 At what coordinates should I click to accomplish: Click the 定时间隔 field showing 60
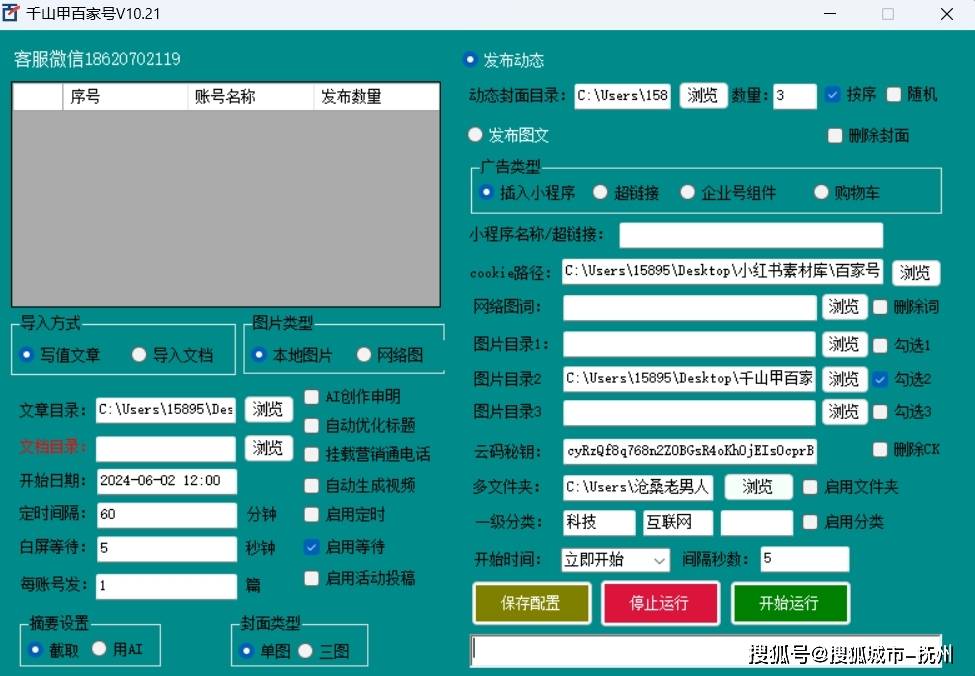[167, 514]
